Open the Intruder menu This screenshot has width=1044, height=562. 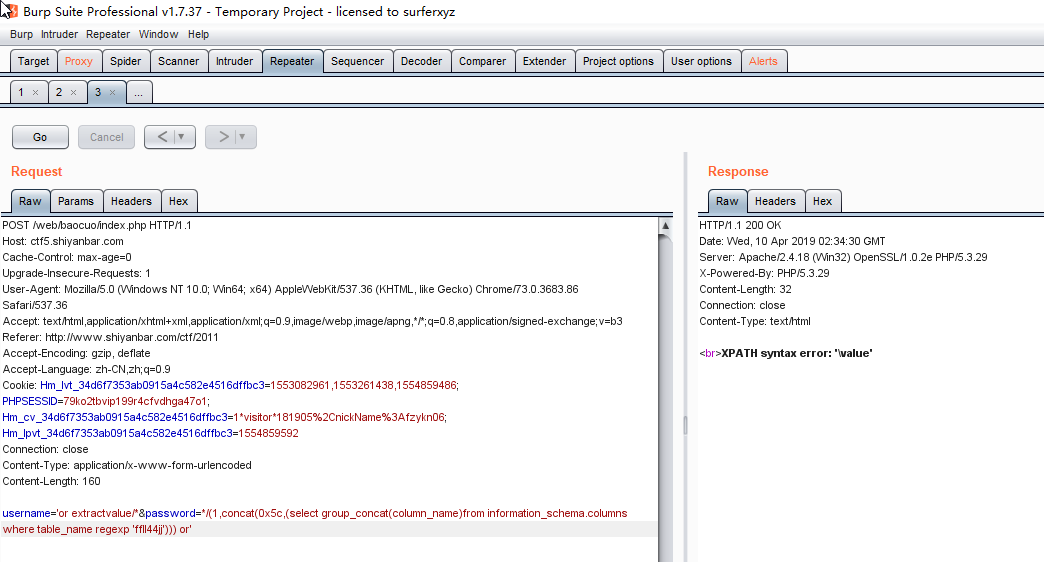pyautogui.click(x=59, y=34)
